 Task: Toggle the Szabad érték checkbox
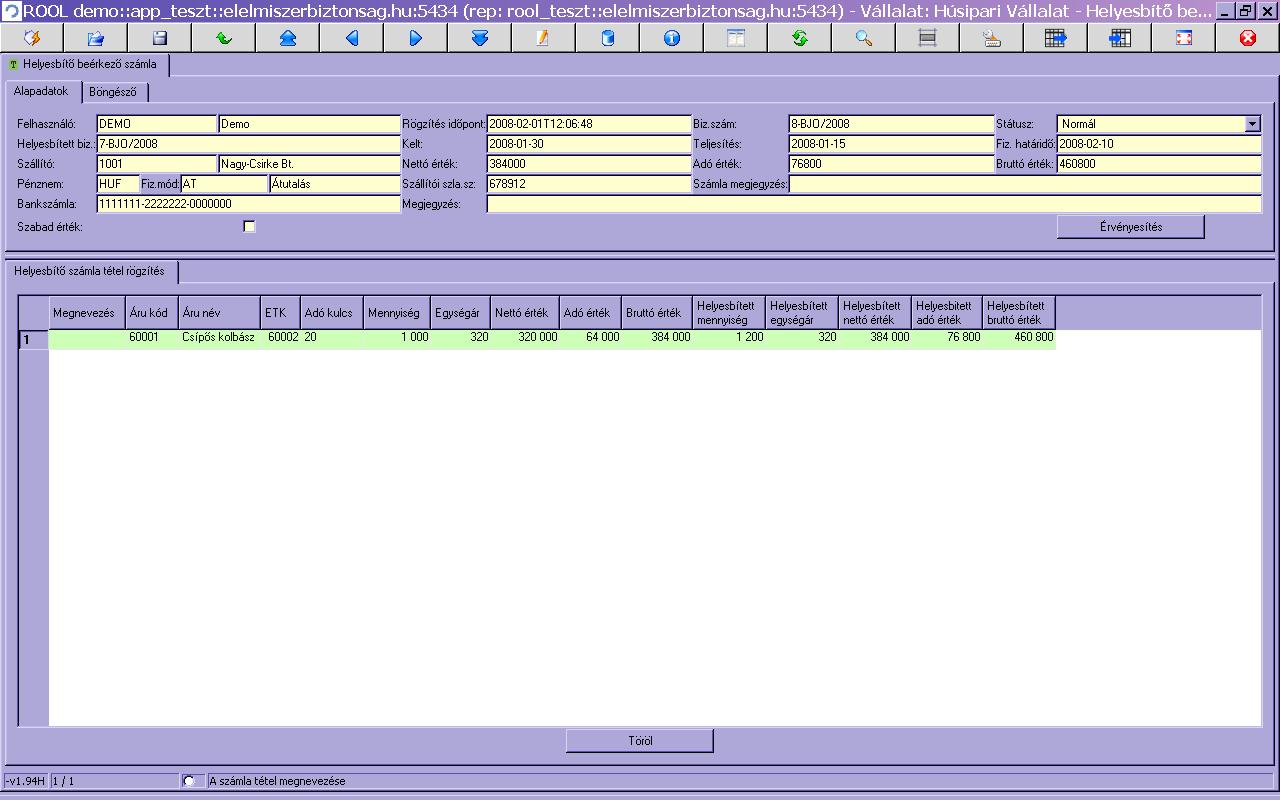pyautogui.click(x=249, y=227)
